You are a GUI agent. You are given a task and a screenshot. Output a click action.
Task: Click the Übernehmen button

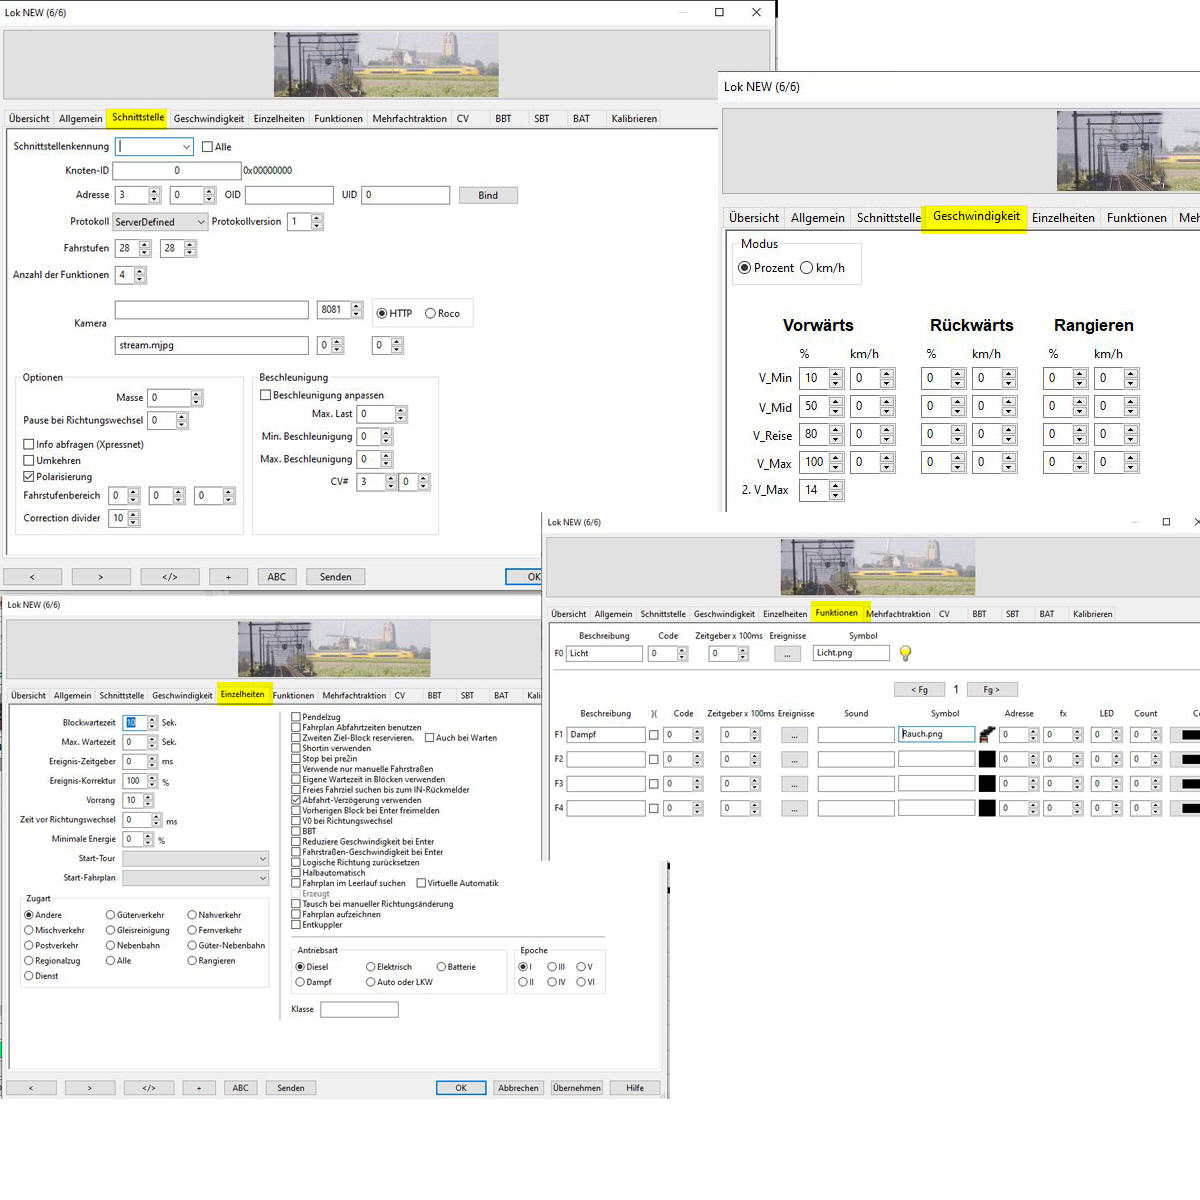pos(577,1088)
